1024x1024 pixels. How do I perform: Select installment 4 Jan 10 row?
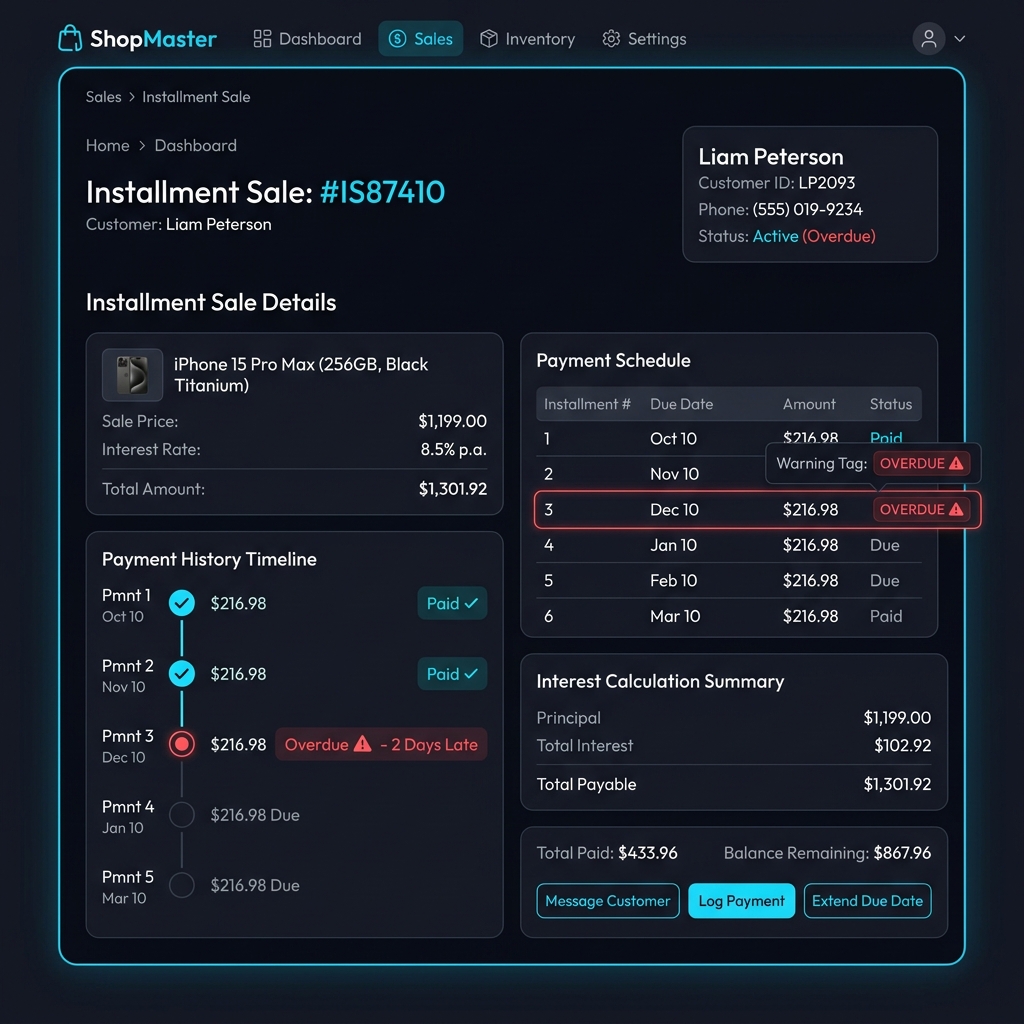pyautogui.click(x=729, y=545)
